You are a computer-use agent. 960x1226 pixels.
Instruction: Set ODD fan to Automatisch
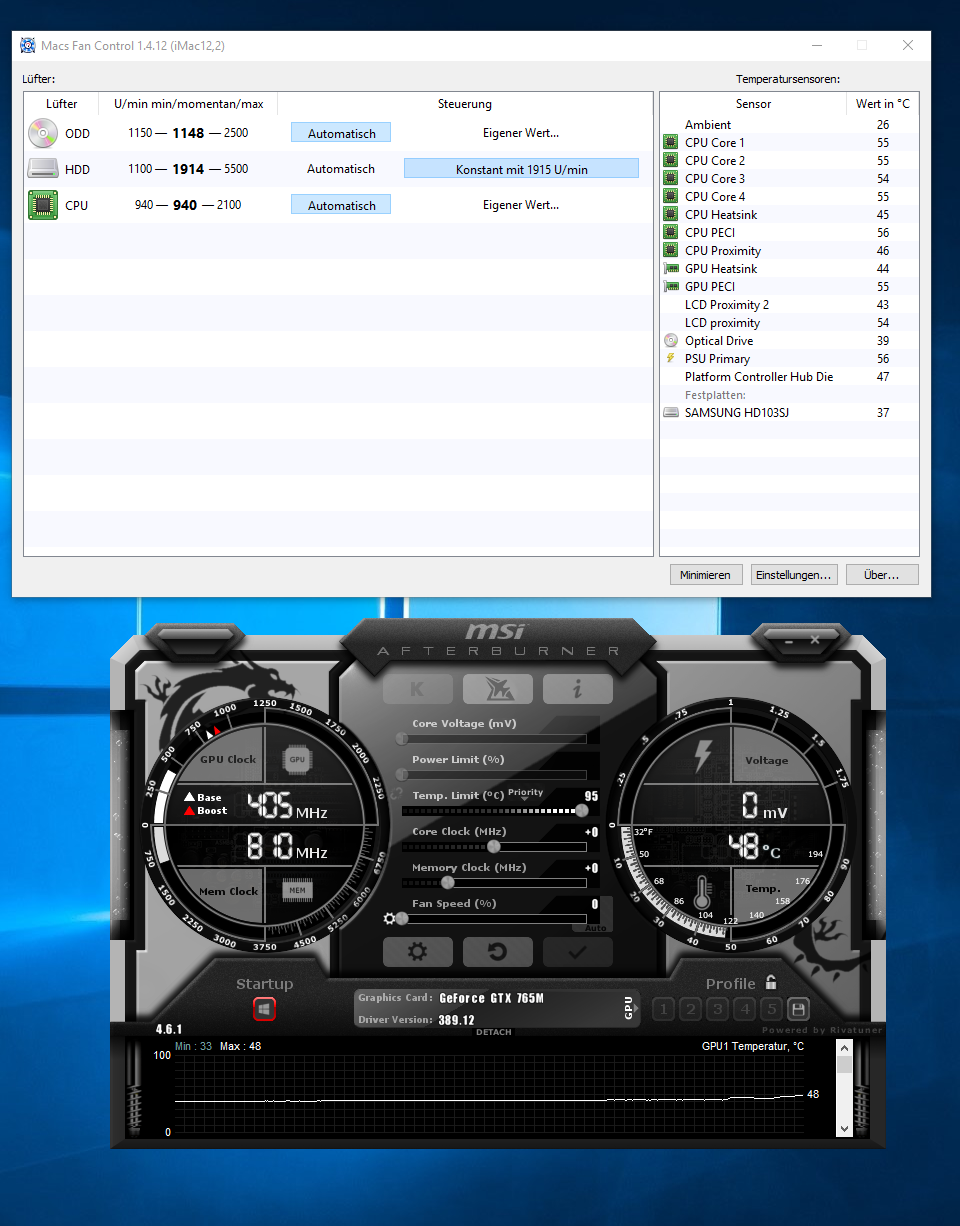tap(341, 133)
